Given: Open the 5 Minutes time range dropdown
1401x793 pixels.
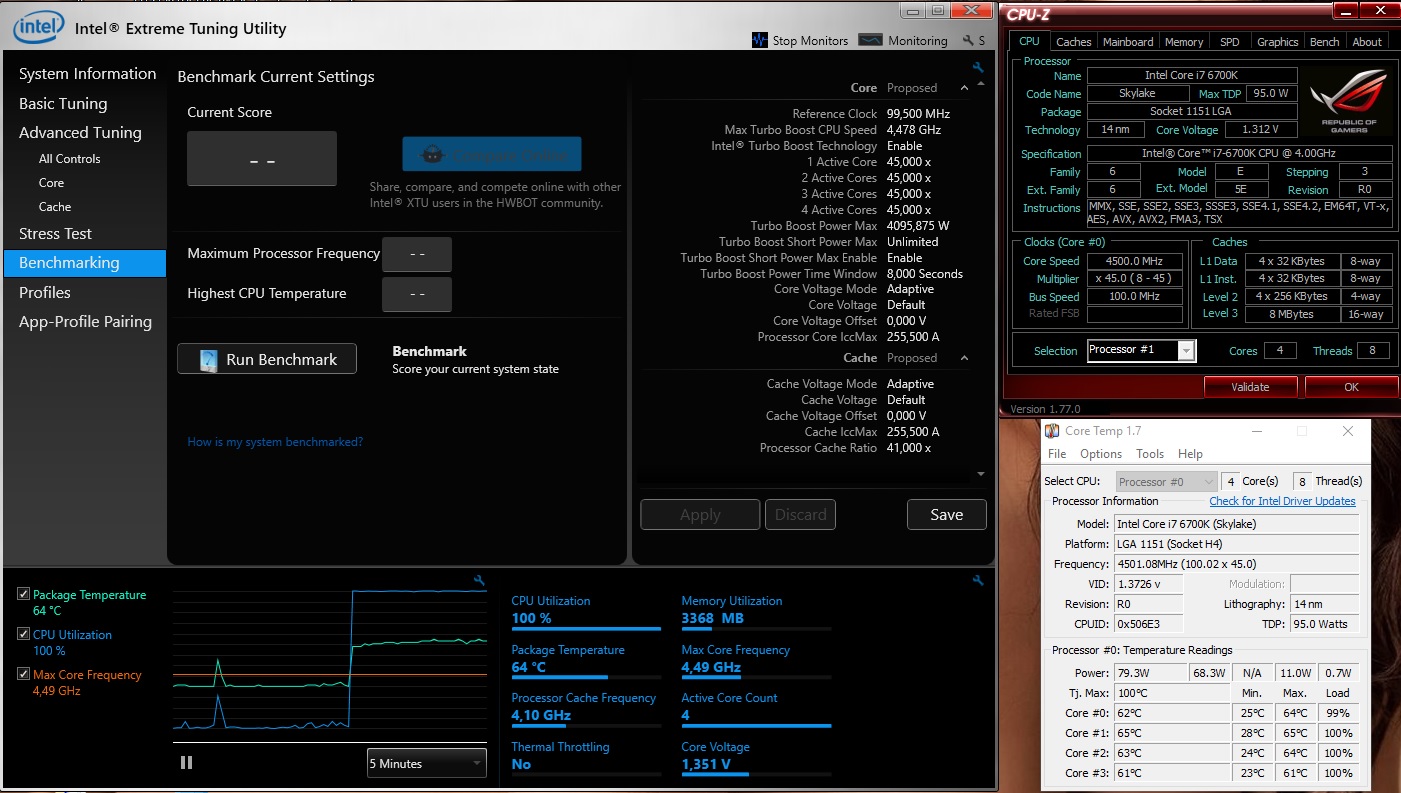Looking at the screenshot, I should click(x=426, y=763).
